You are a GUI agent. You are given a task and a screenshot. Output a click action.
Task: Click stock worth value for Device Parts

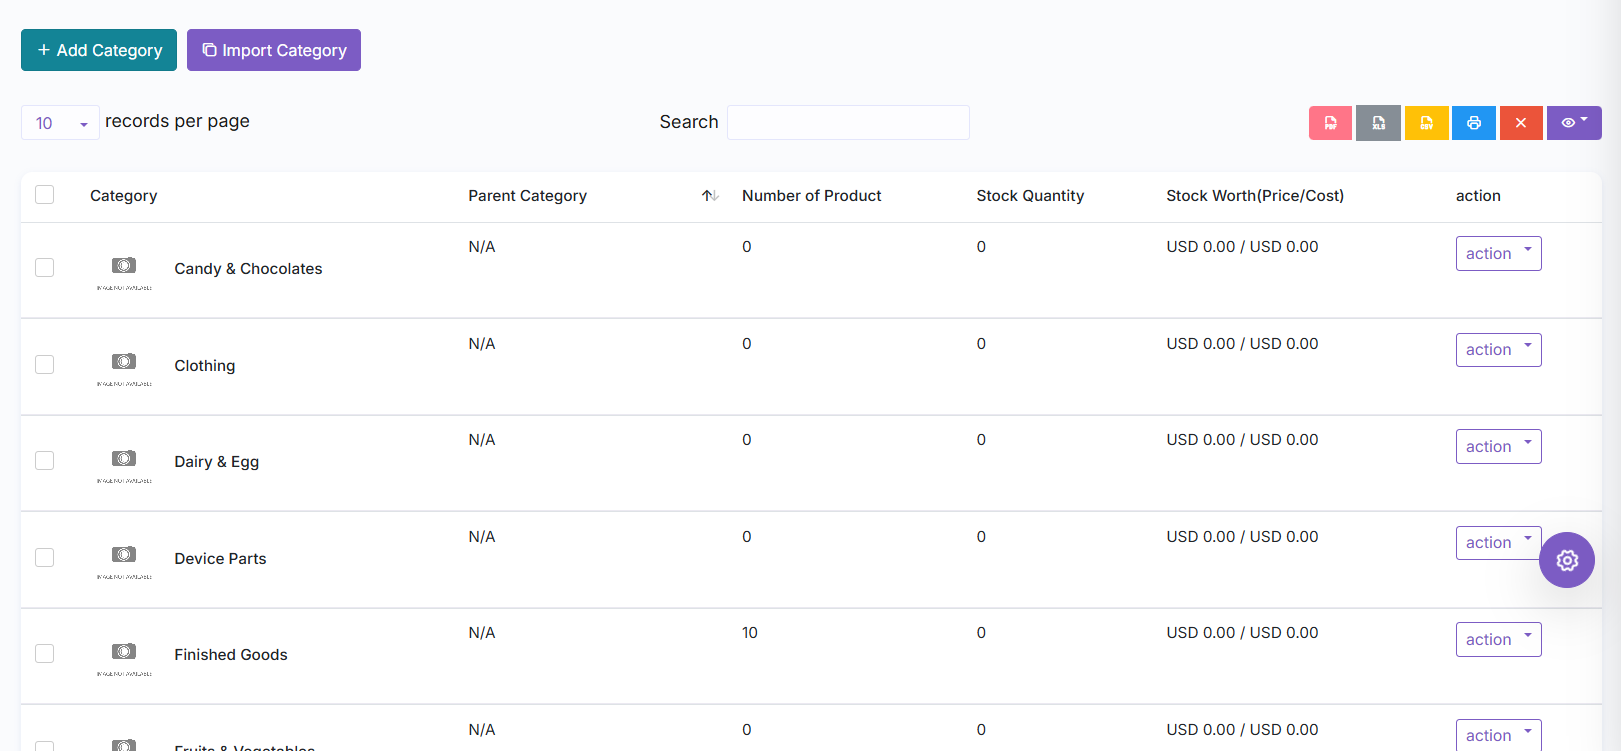point(1242,537)
